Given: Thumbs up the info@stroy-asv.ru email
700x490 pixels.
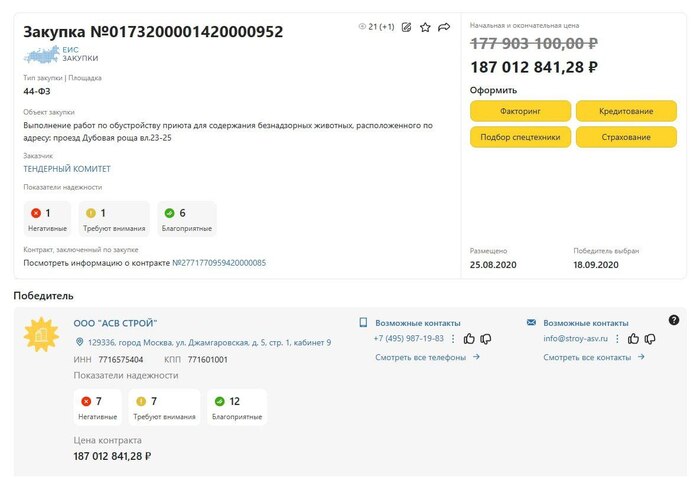Looking at the screenshot, I should (634, 339).
